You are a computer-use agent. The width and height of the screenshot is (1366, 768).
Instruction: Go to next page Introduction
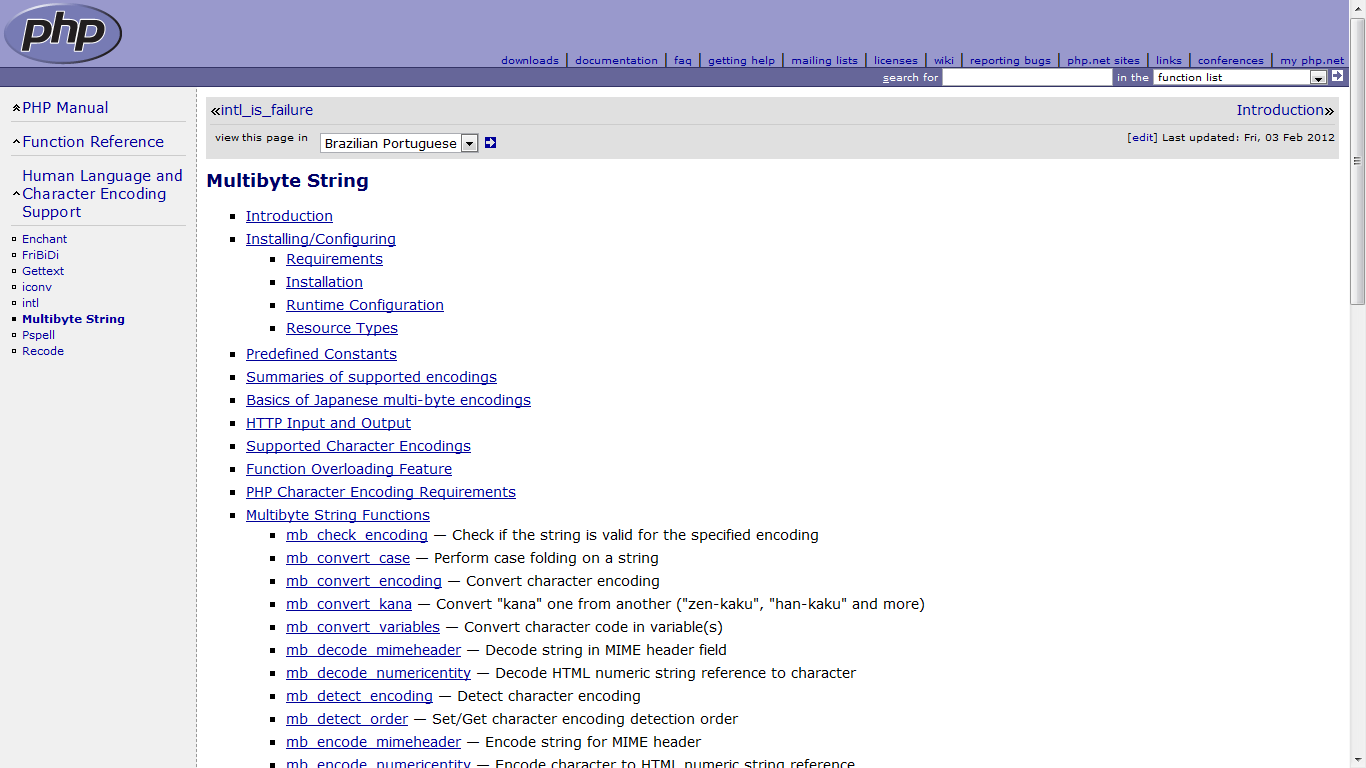[x=1280, y=110]
